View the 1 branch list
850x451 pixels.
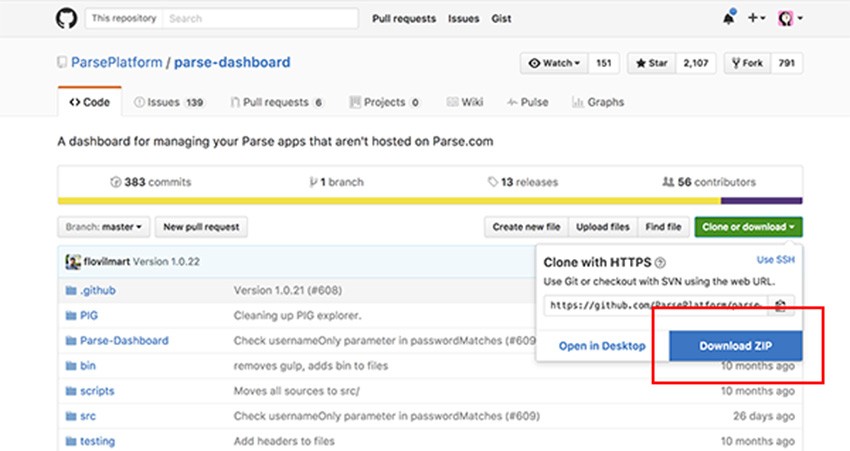click(337, 182)
